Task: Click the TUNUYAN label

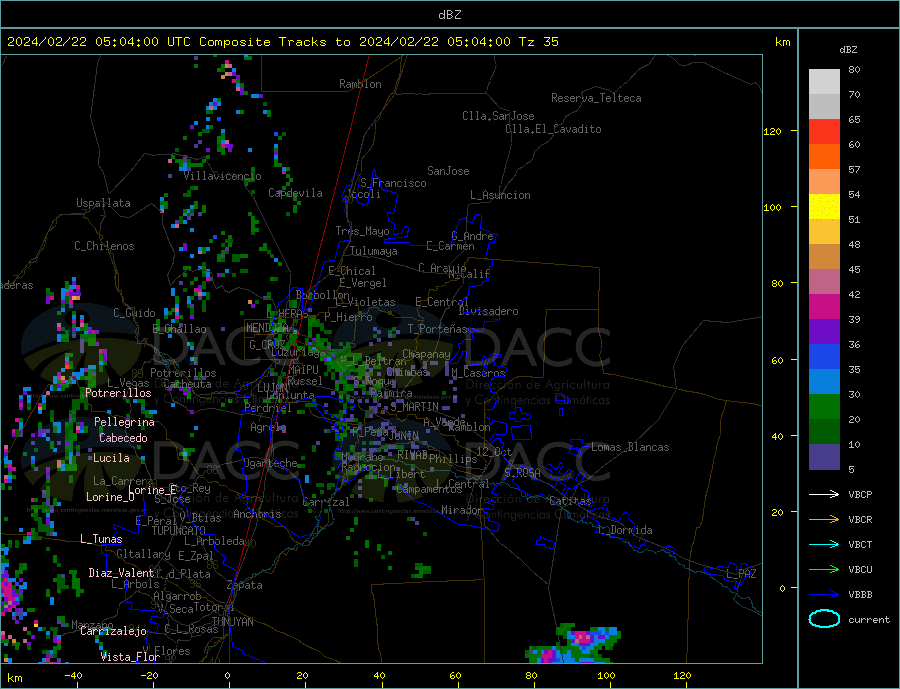Action: point(232,622)
